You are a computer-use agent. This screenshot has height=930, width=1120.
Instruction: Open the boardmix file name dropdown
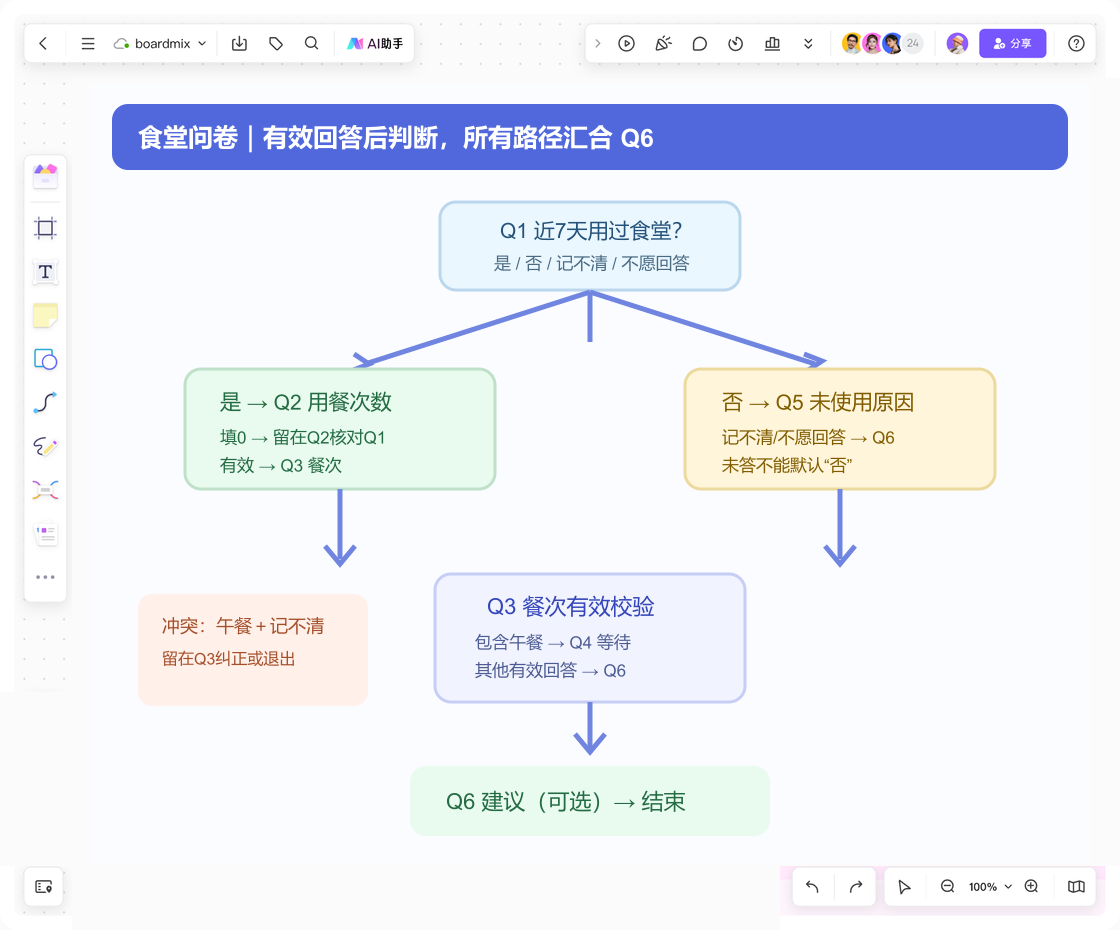coord(160,44)
